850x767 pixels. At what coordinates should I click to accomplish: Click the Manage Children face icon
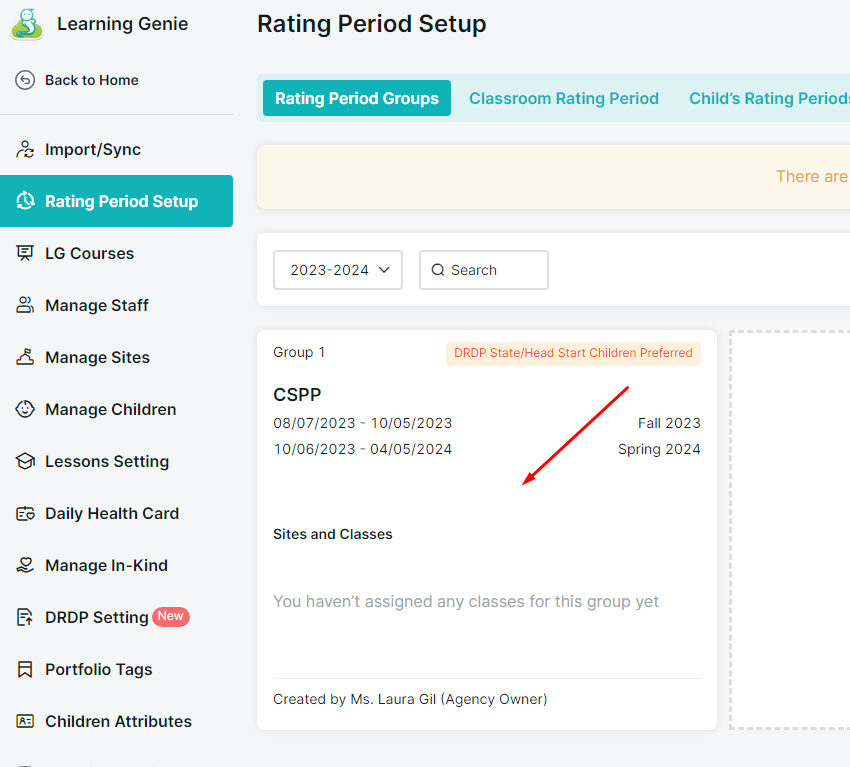click(x=25, y=409)
